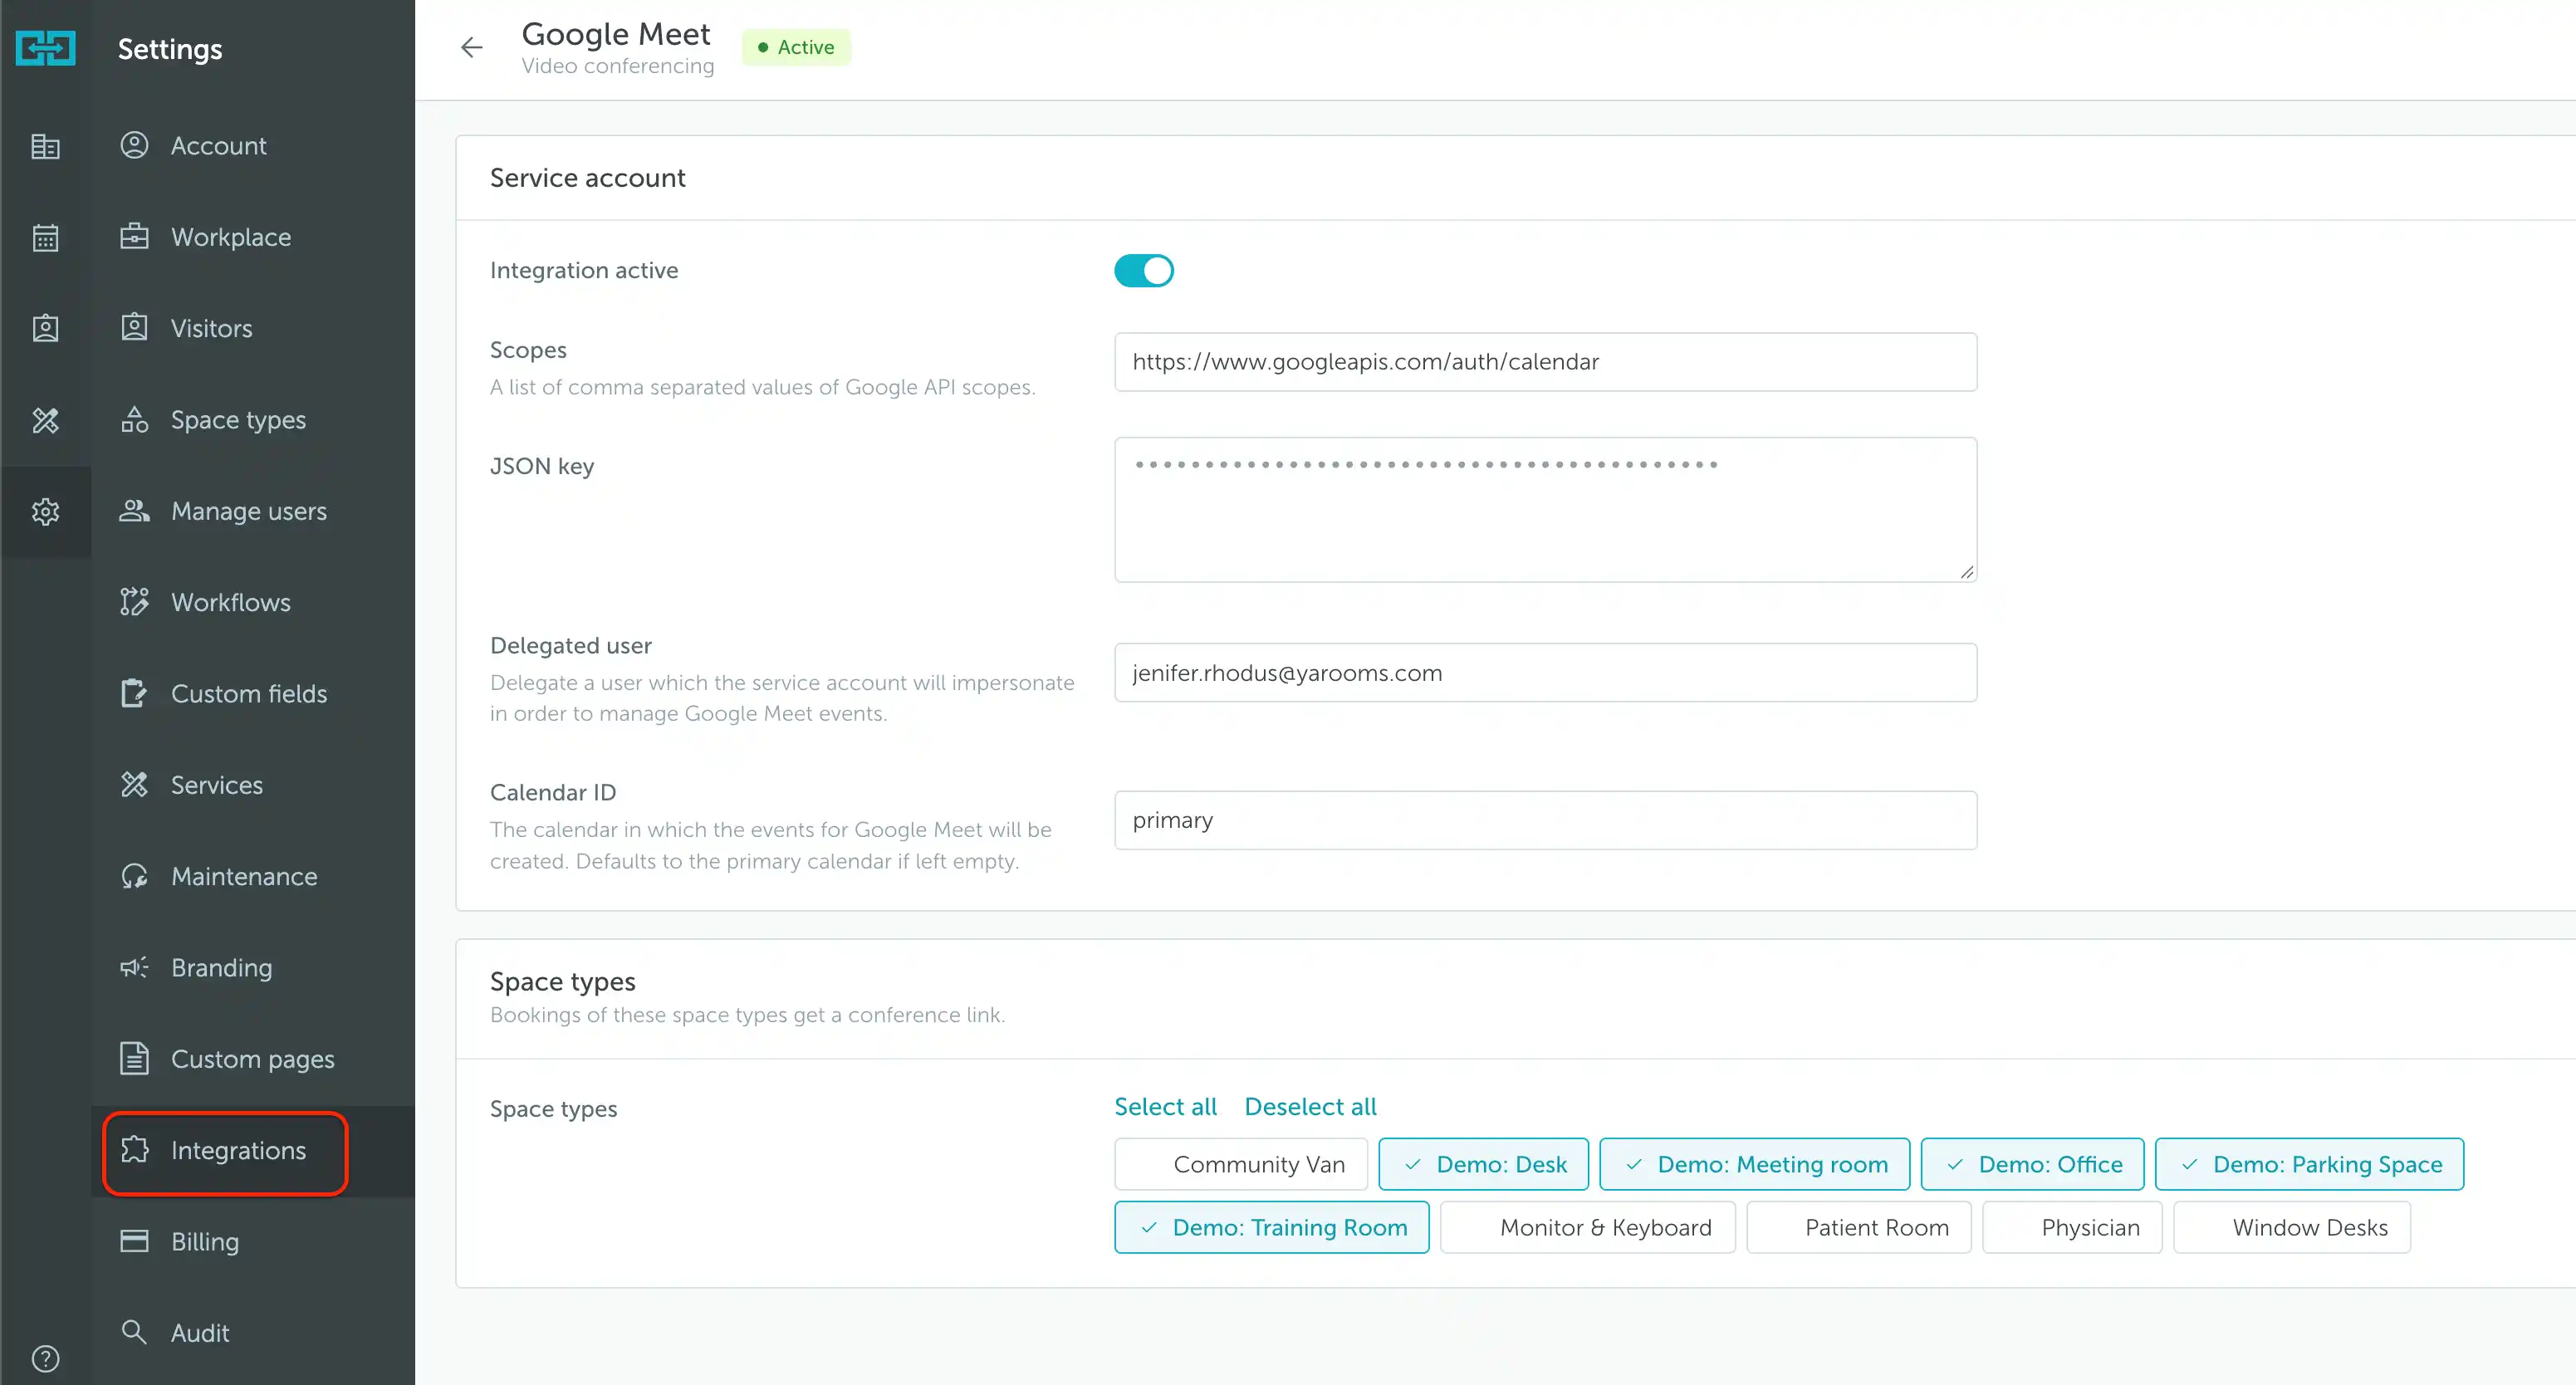Click the Space types shapes icon
This screenshot has height=1385, width=2576.
[134, 420]
